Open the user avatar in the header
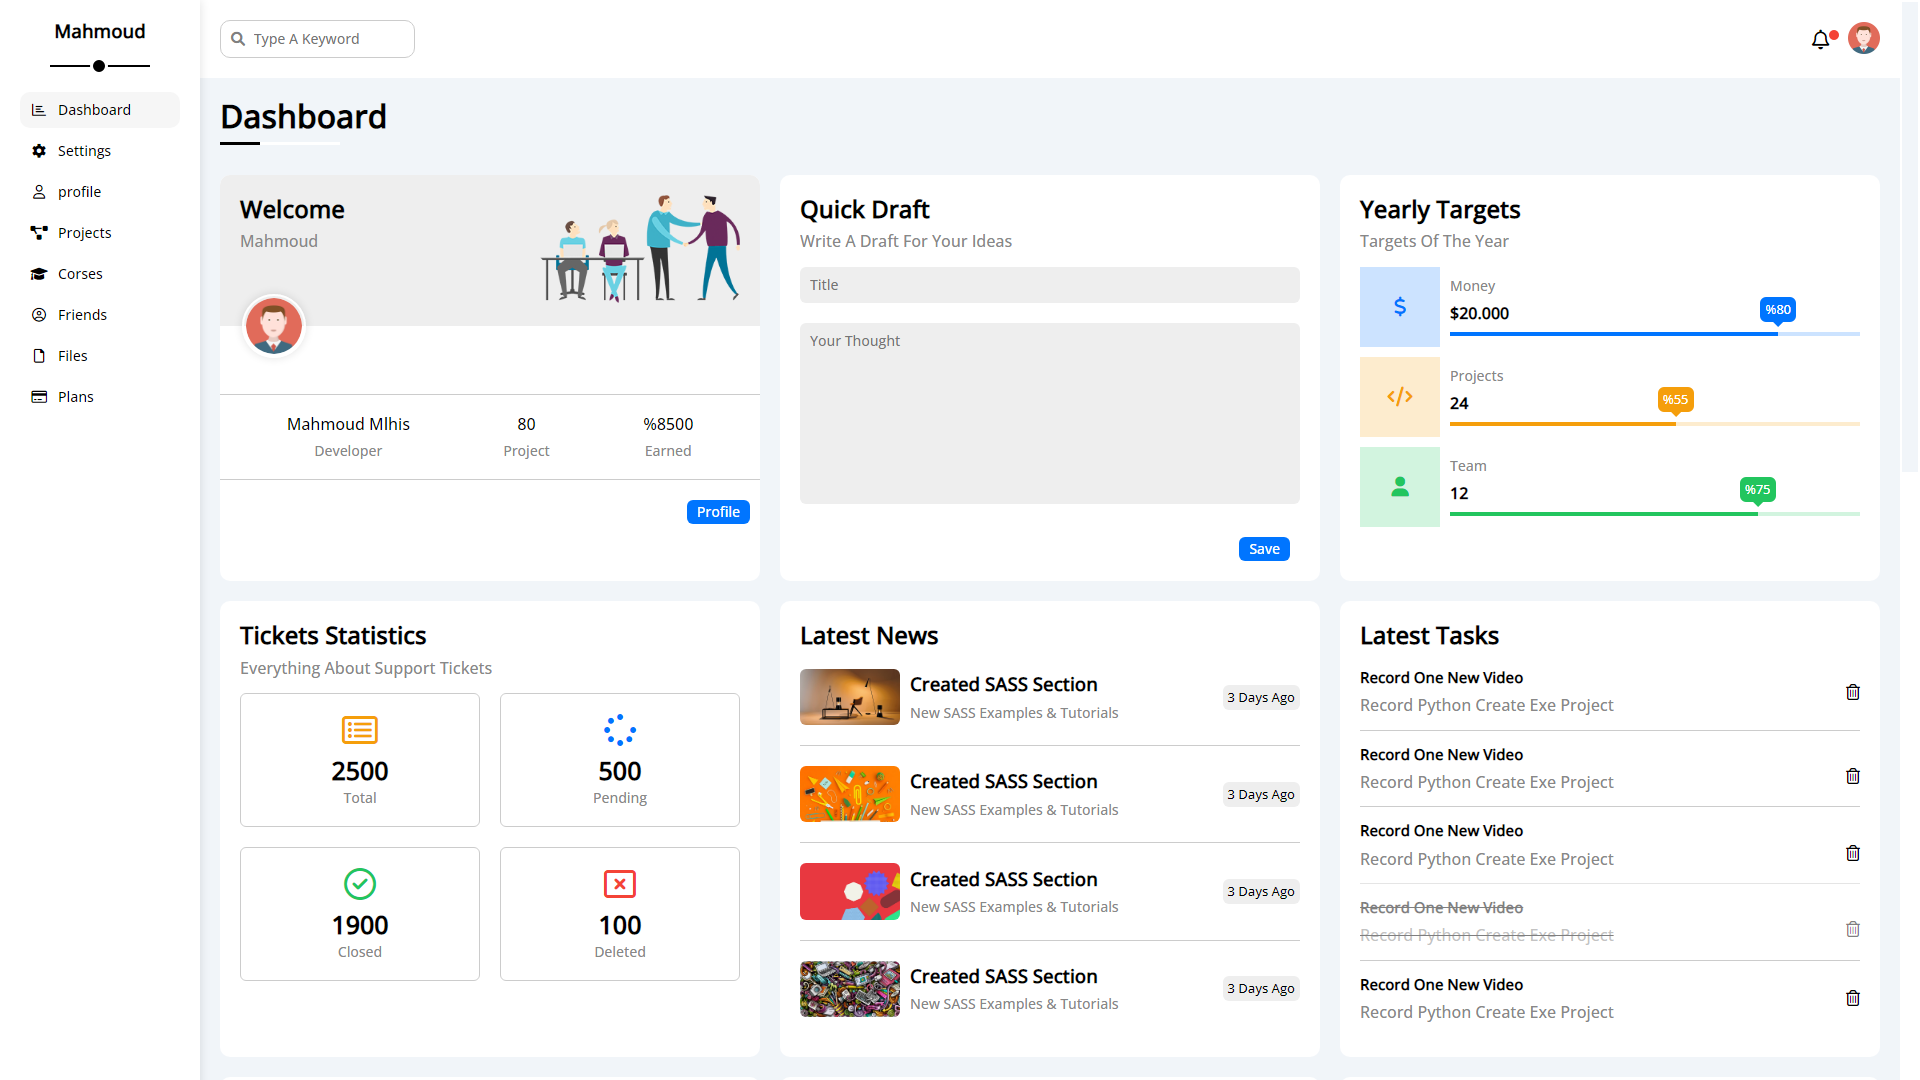Screen dimensions: 1920x1080 pyautogui.click(x=1863, y=39)
